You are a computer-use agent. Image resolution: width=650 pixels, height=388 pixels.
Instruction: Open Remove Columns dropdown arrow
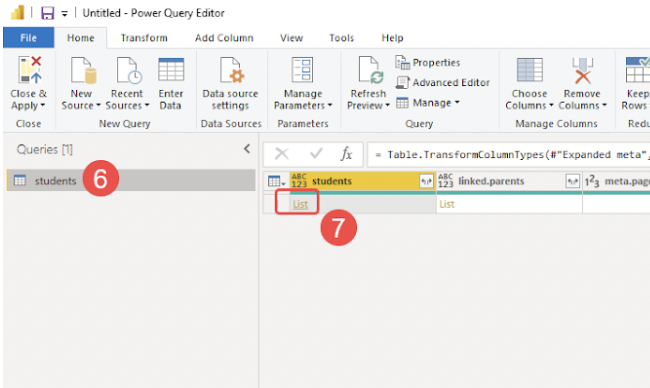[604, 105]
